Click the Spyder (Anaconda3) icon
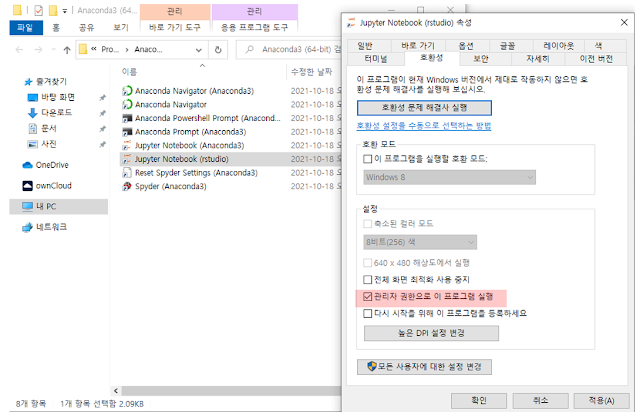 pos(127,187)
